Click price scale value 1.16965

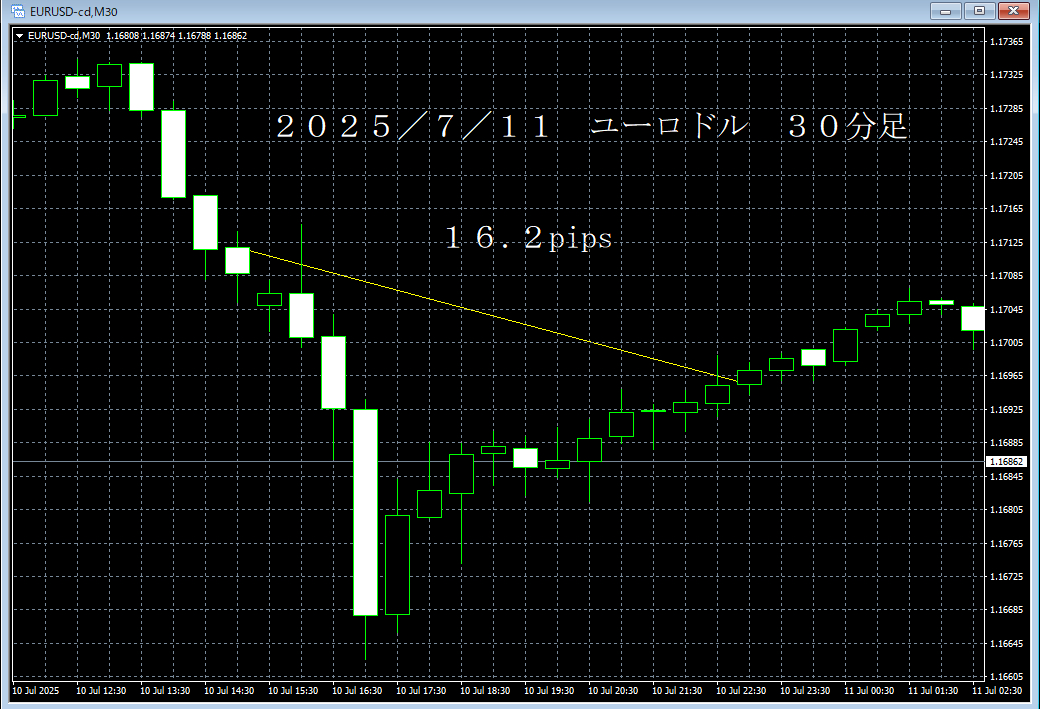click(1006, 376)
